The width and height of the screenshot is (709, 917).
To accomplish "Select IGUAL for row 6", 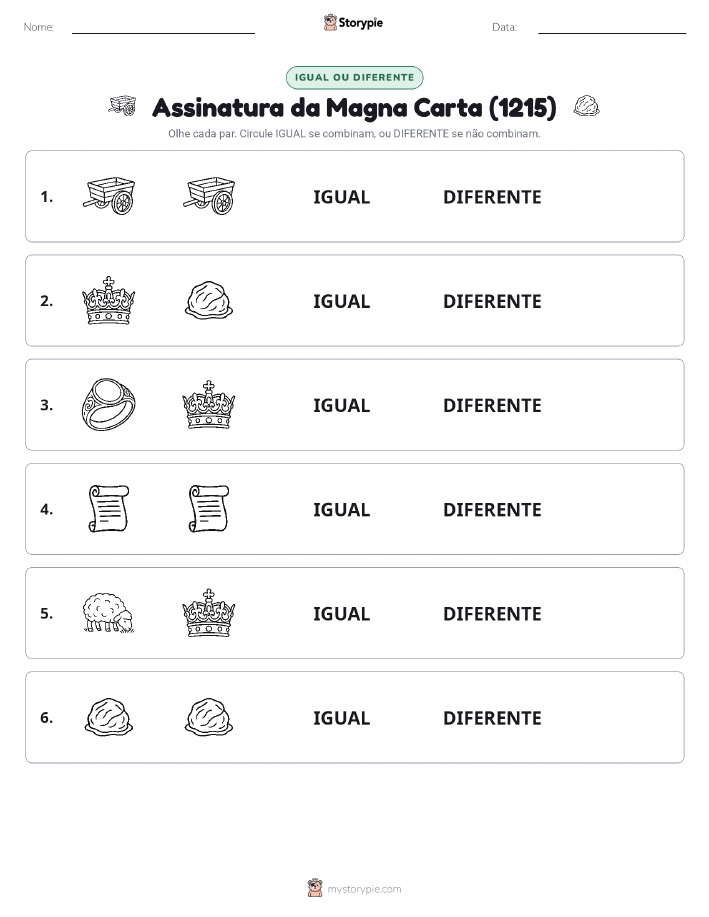I will coord(342,718).
